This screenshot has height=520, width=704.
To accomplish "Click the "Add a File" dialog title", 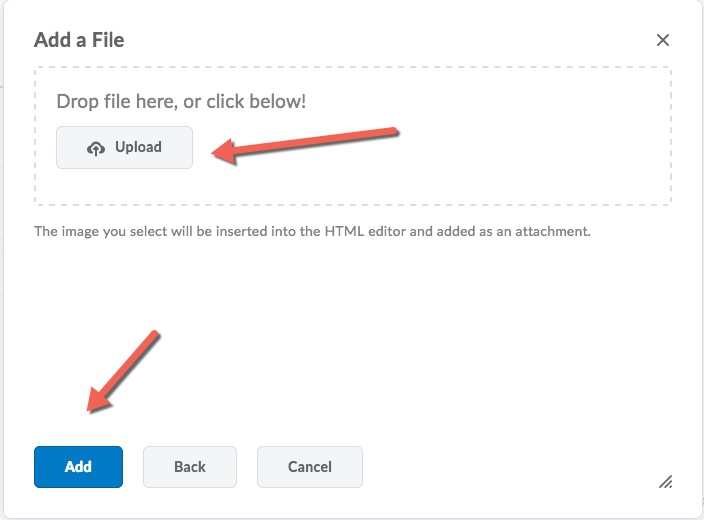I will click(x=79, y=40).
